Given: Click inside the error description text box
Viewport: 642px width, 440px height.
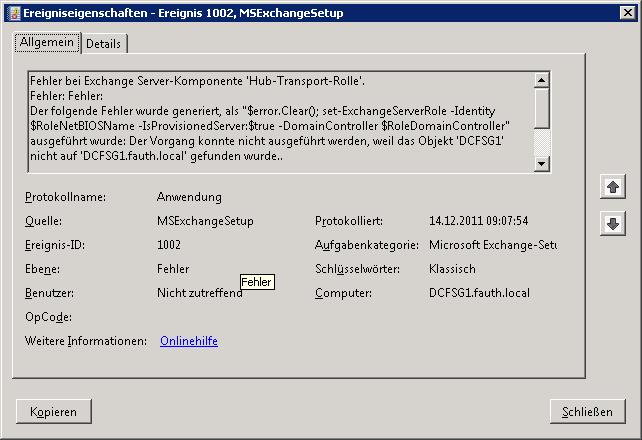Looking at the screenshot, I should coord(281,122).
